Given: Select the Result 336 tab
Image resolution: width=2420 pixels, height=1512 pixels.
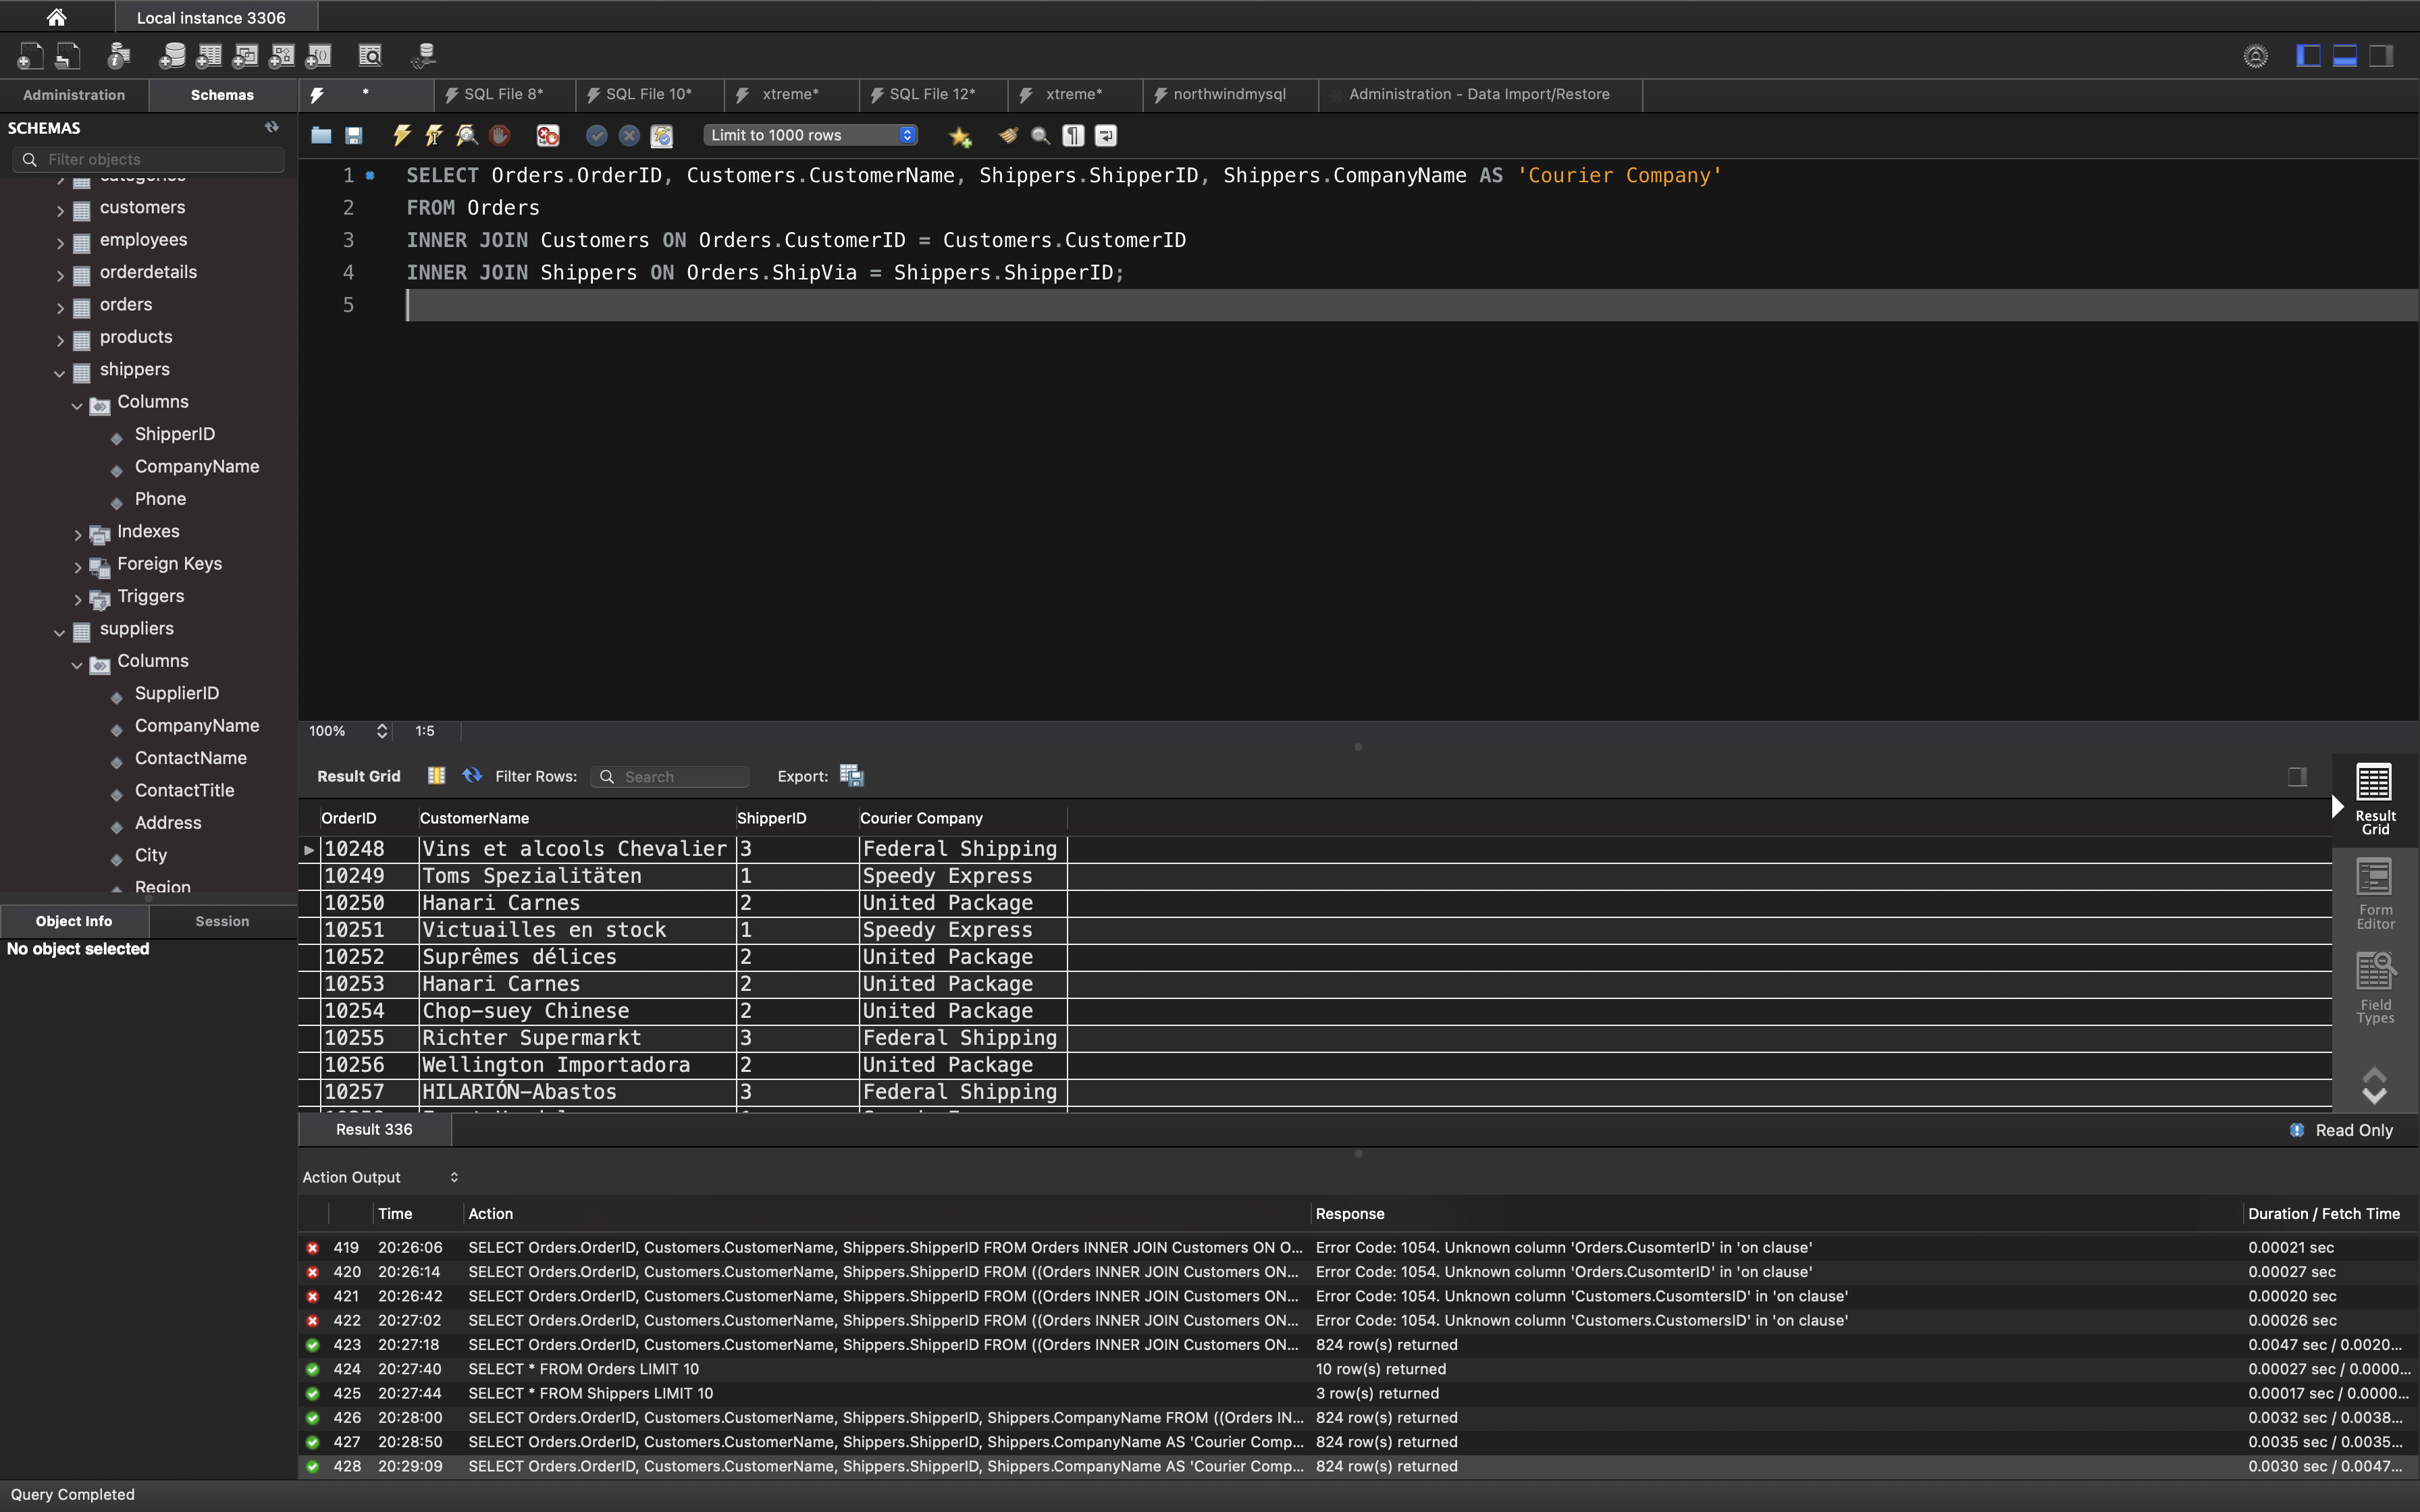Looking at the screenshot, I should (374, 1129).
